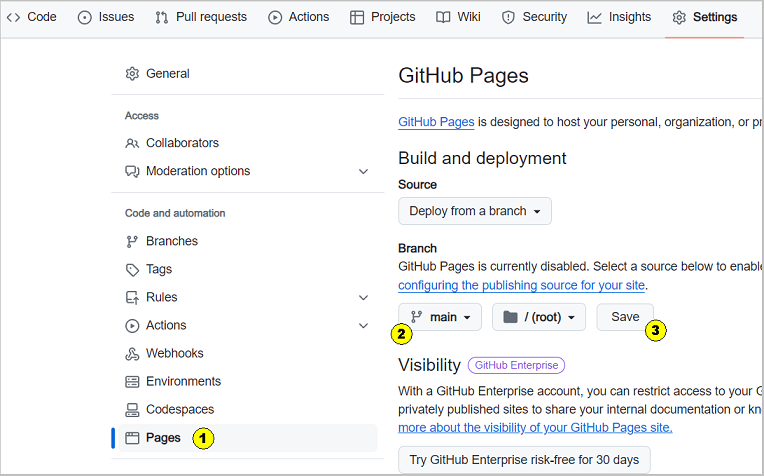Screen dimensions: 764x476
Task: Click the Codespaces sidebar icon
Action: point(132,410)
